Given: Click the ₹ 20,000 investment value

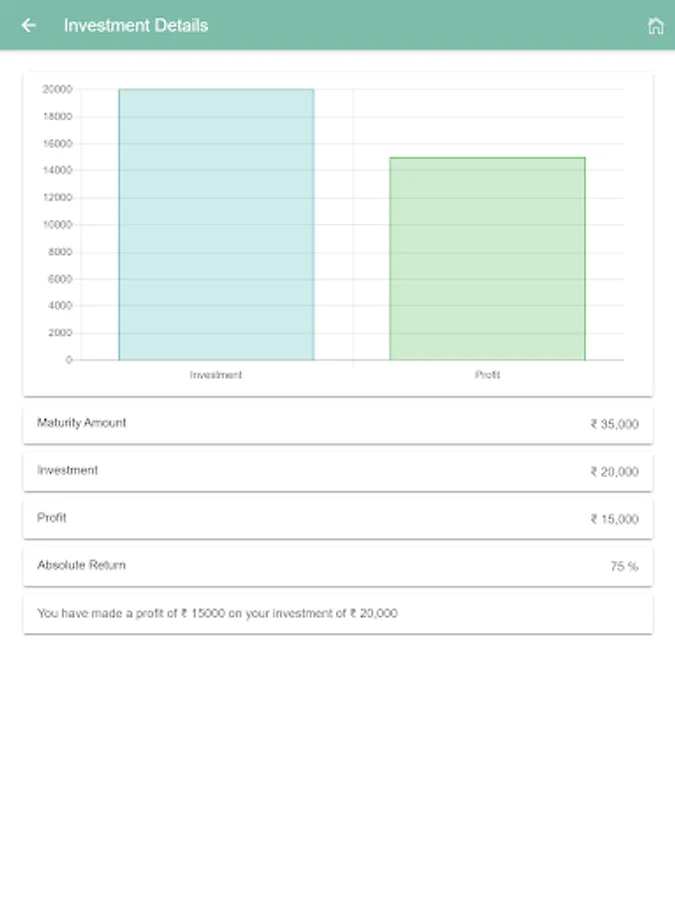Looking at the screenshot, I should click(x=614, y=472).
